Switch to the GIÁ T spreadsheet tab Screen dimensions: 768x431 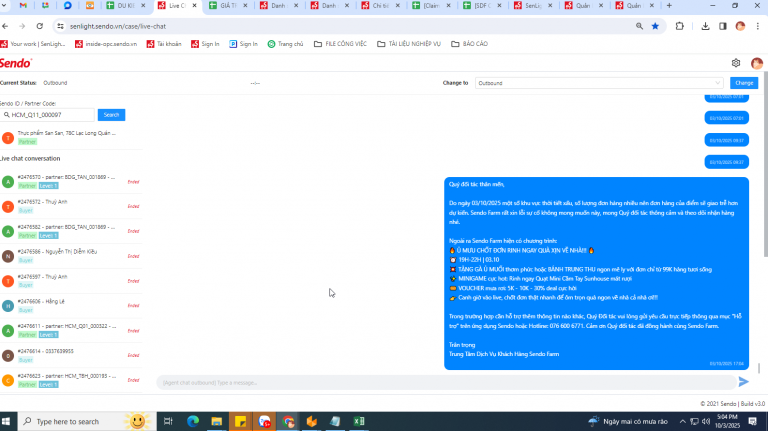(228, 5)
